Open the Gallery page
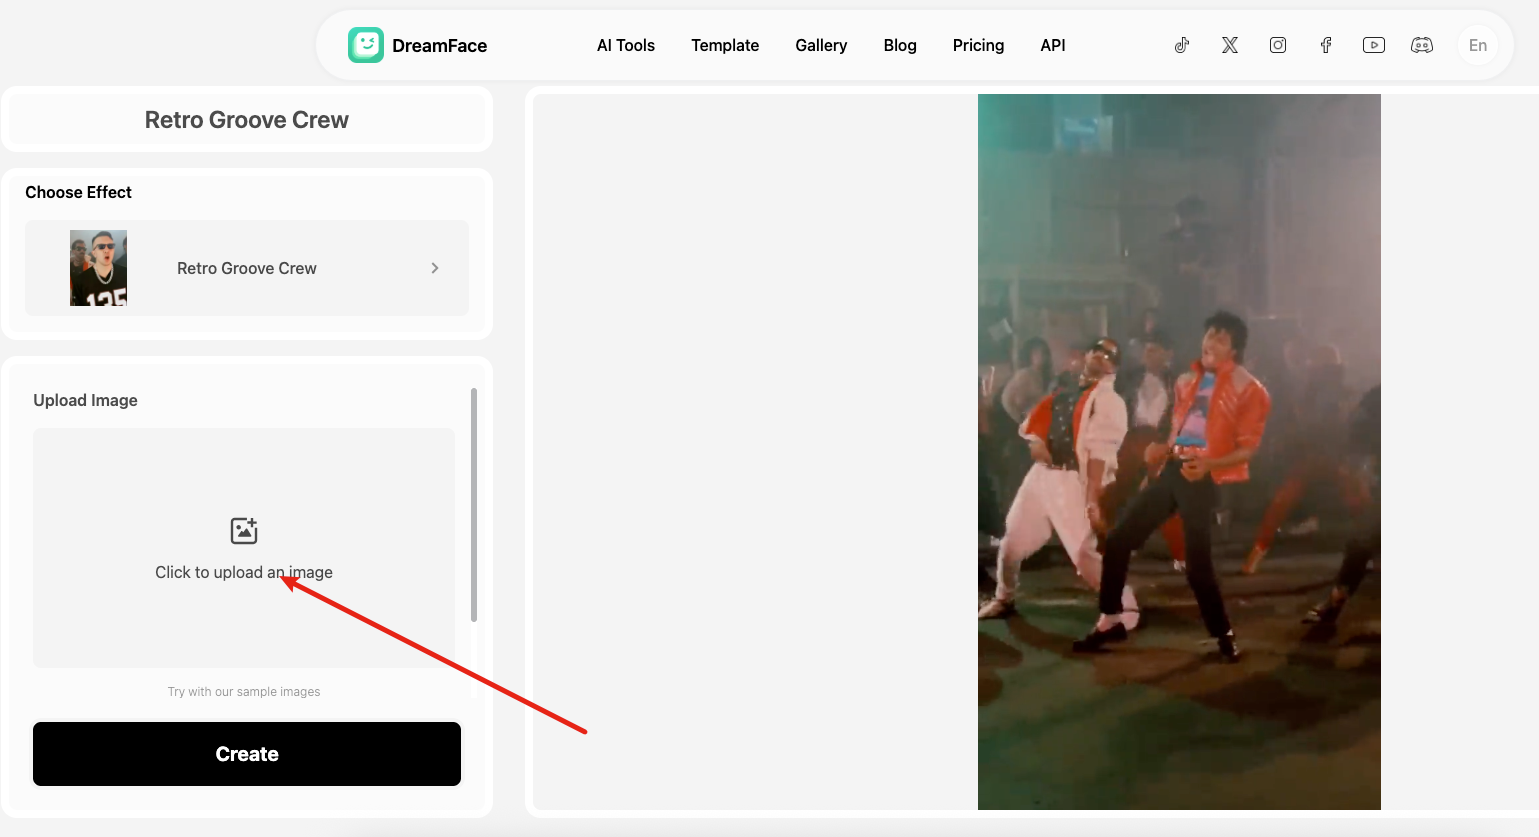Viewport: 1539px width, 837px height. [x=821, y=45]
